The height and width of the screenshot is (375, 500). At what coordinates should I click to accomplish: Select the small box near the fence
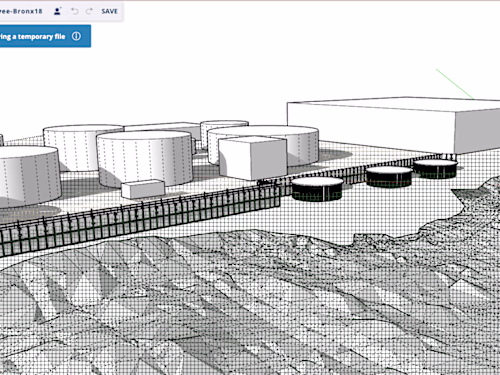[x=143, y=189]
